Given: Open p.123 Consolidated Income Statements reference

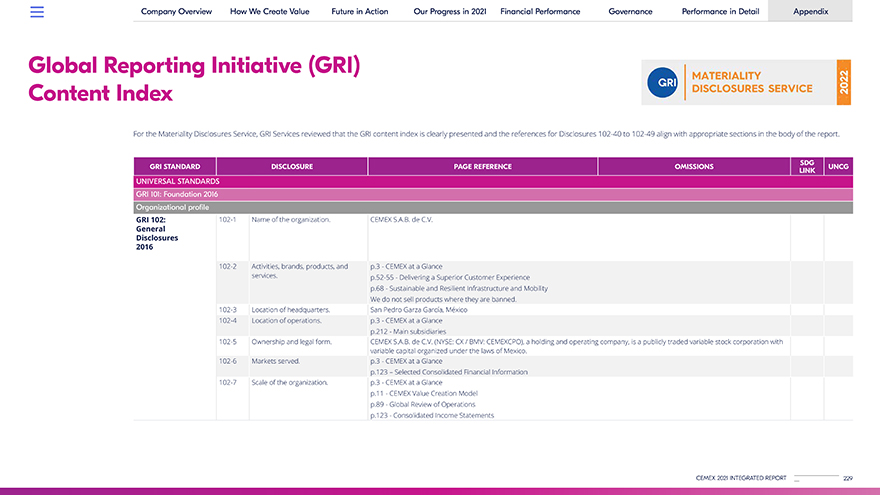Looking at the screenshot, I should pyautogui.click(x=431, y=415).
